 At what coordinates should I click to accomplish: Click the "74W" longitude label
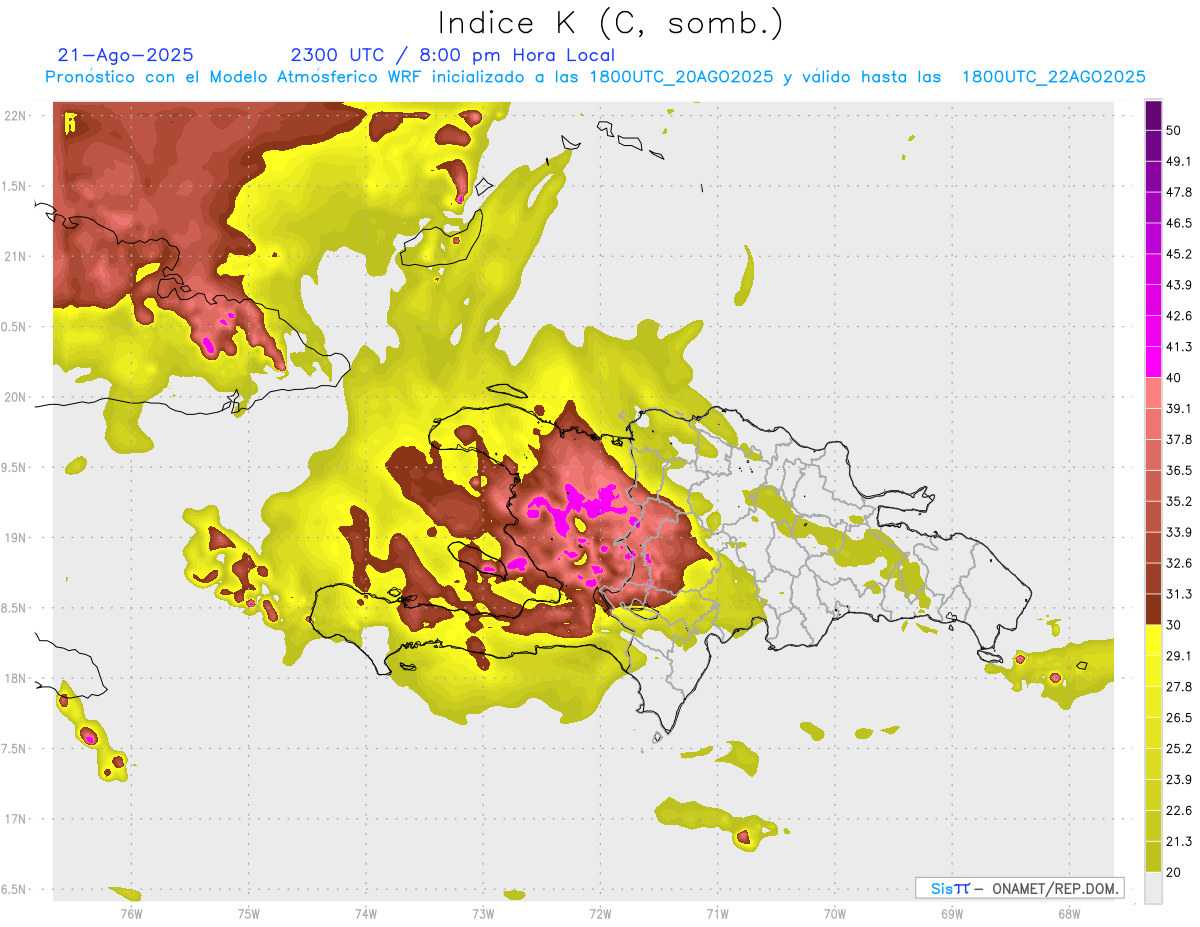tap(366, 913)
